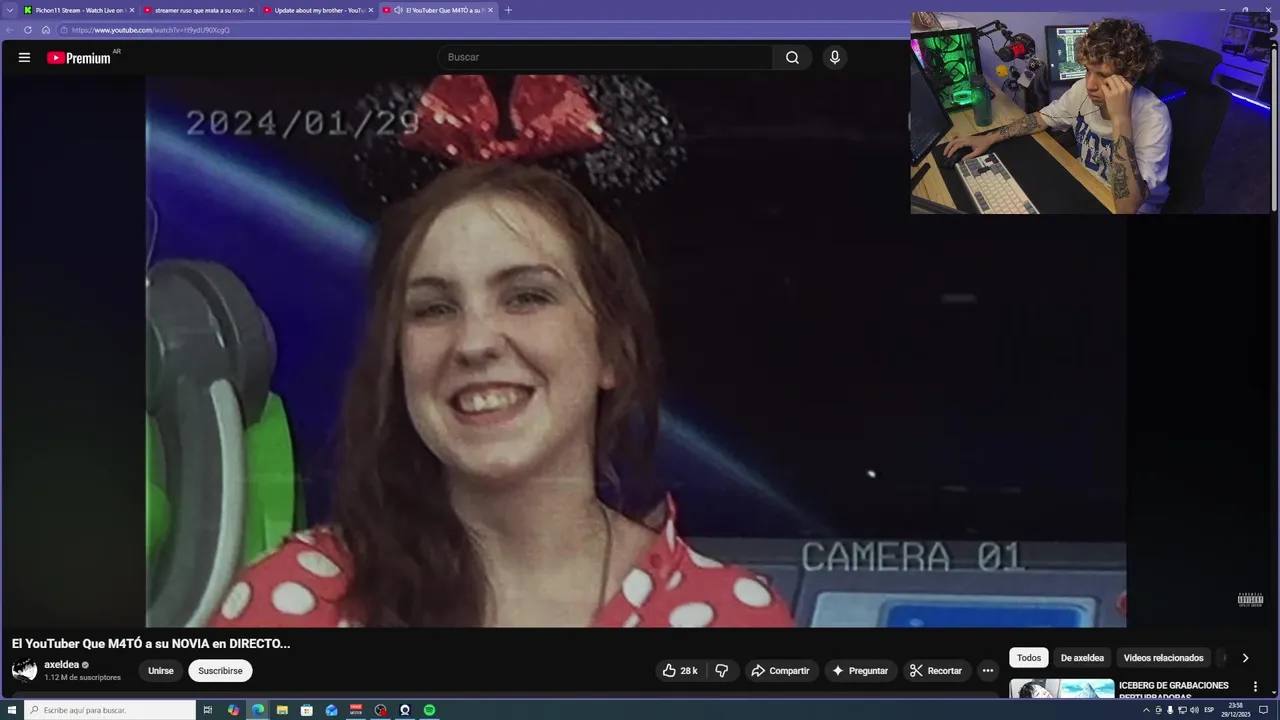Open axeldea channel avatar
The image size is (1280, 720).
[24, 670]
